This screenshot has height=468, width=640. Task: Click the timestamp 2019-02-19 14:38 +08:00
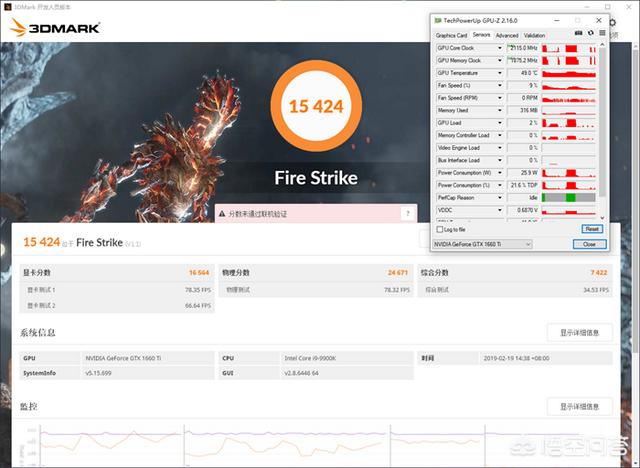[x=516, y=358]
